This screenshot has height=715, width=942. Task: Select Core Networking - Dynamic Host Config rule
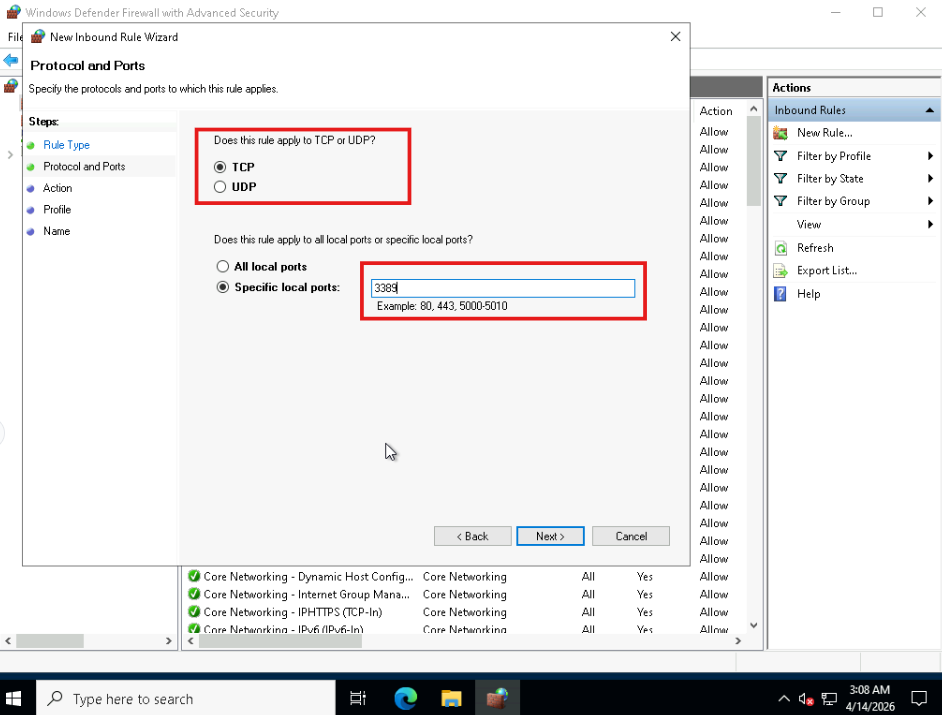[x=308, y=577]
